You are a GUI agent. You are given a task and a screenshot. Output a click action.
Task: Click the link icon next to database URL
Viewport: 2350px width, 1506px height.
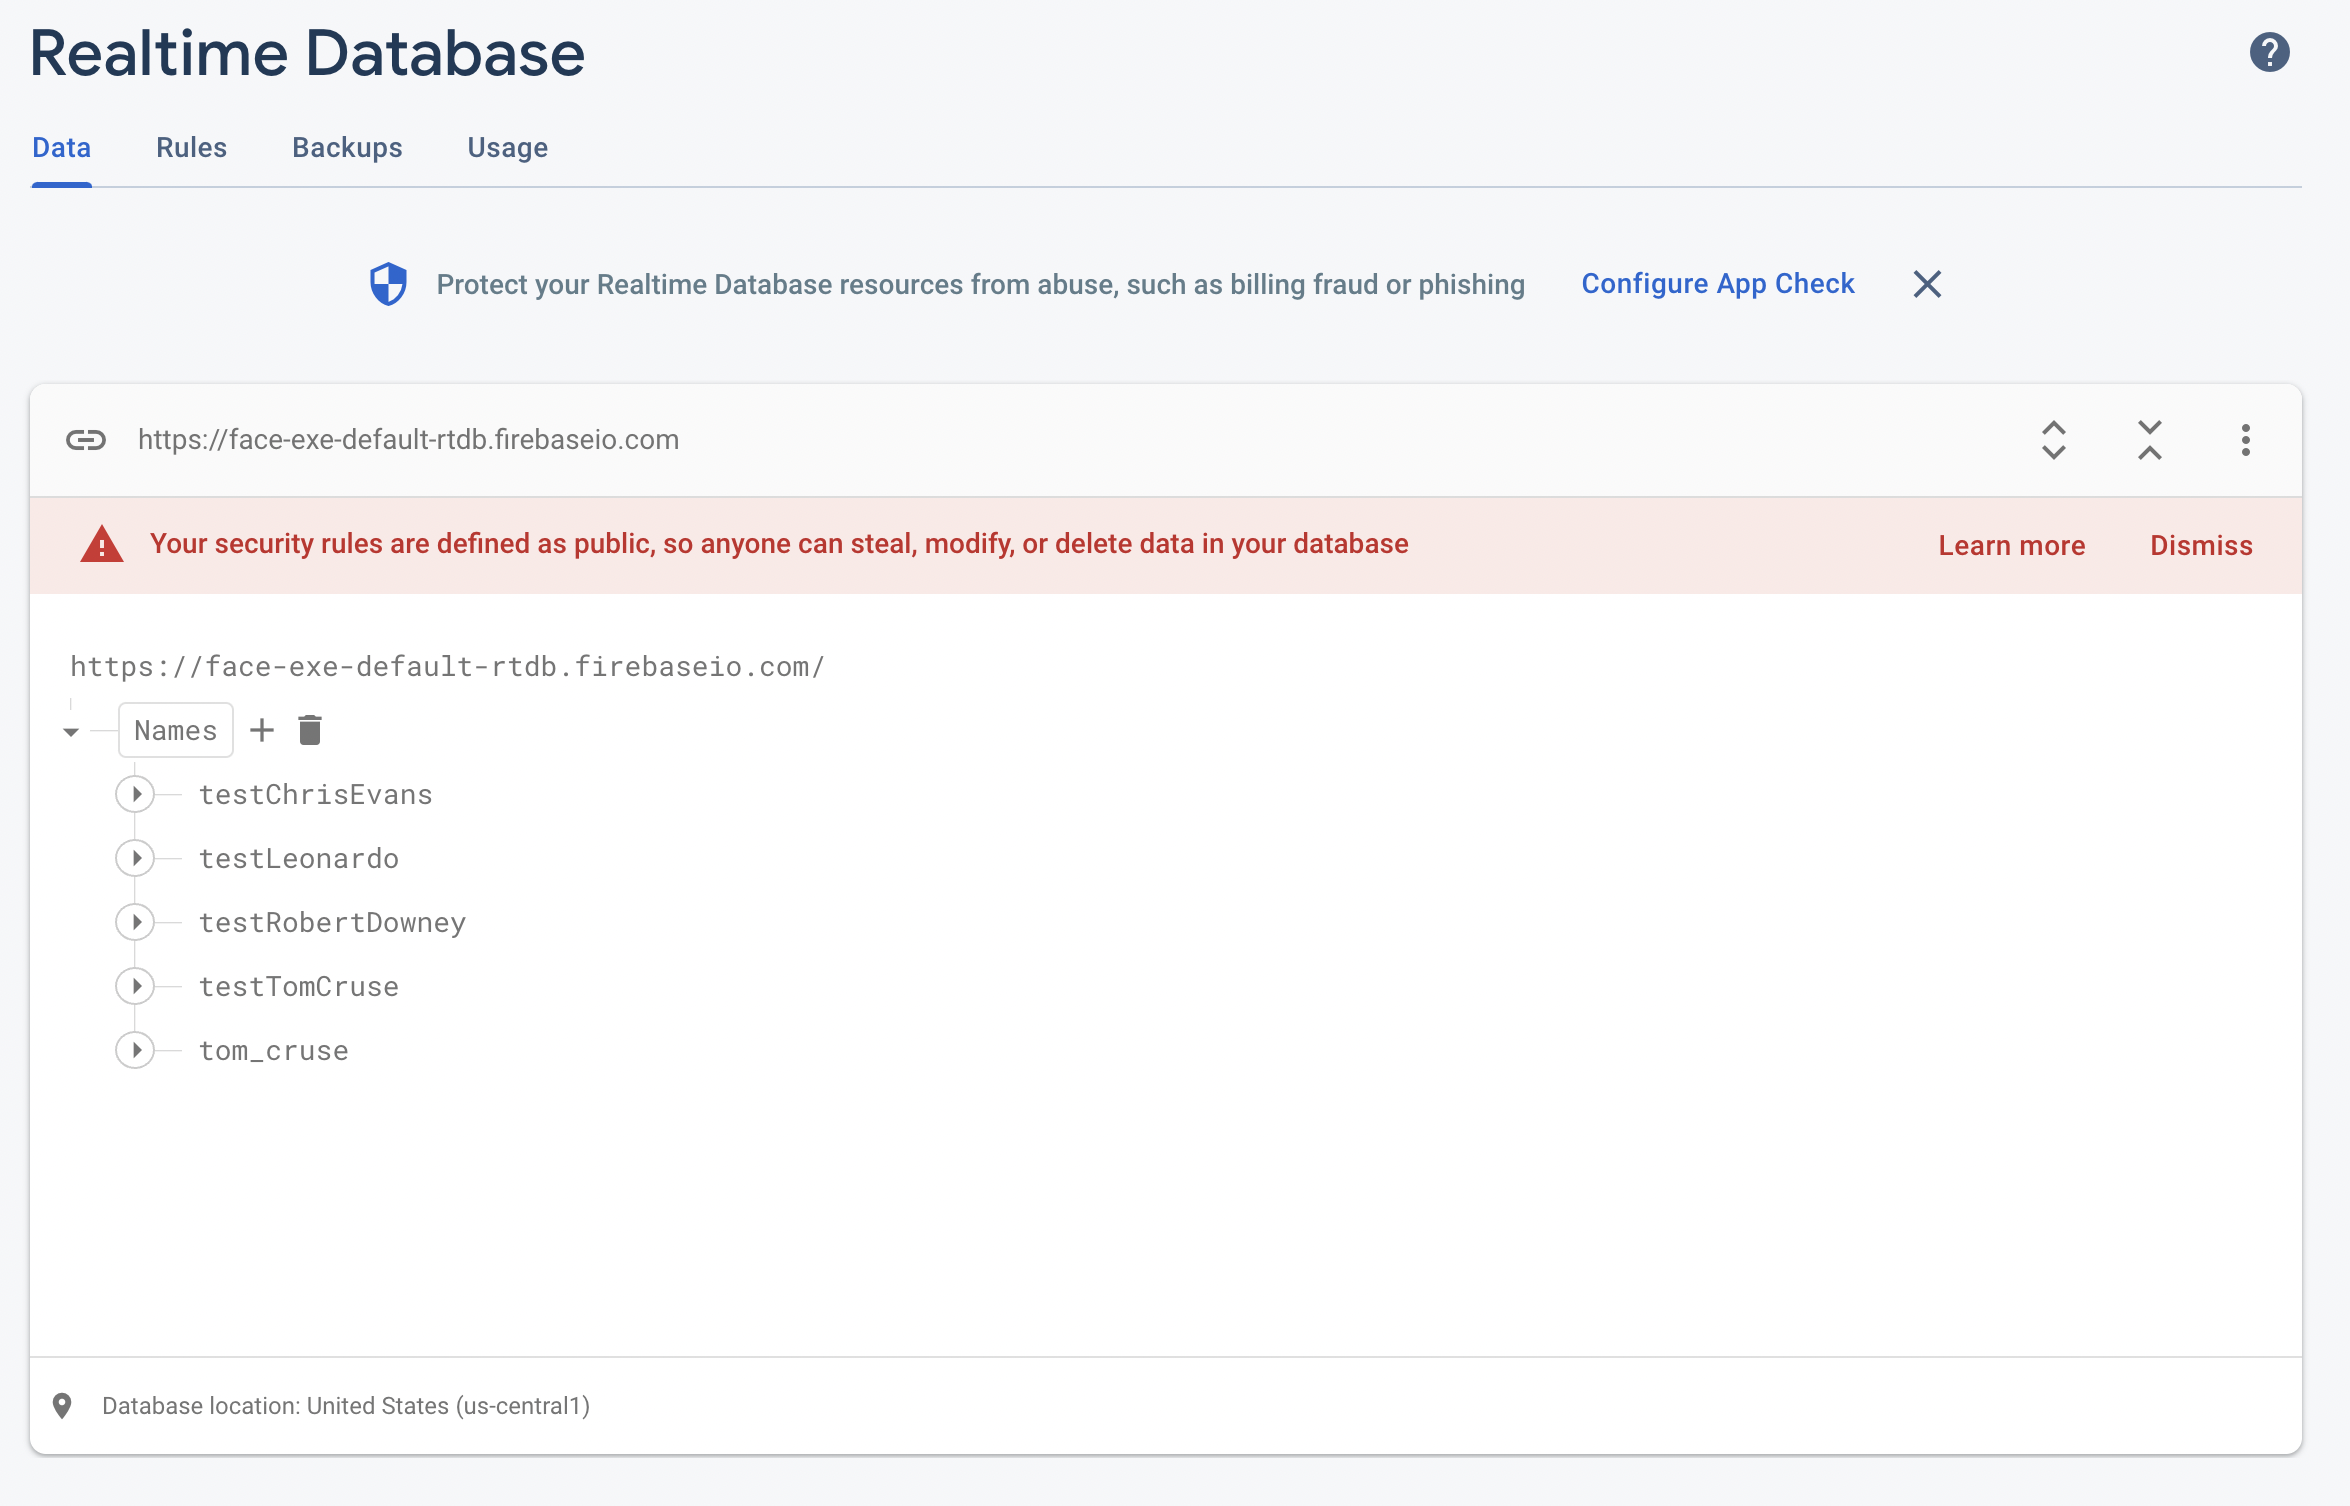click(85, 439)
